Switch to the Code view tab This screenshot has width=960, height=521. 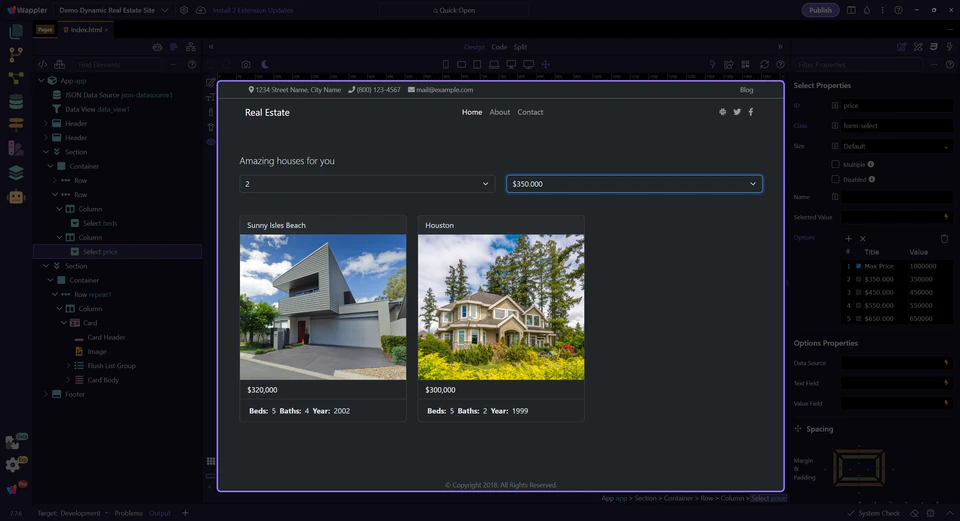click(499, 47)
